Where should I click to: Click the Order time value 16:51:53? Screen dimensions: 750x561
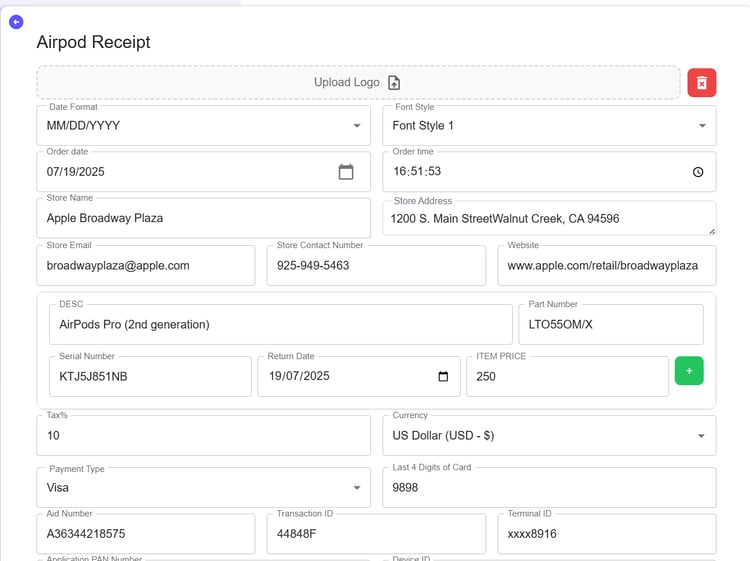(417, 171)
